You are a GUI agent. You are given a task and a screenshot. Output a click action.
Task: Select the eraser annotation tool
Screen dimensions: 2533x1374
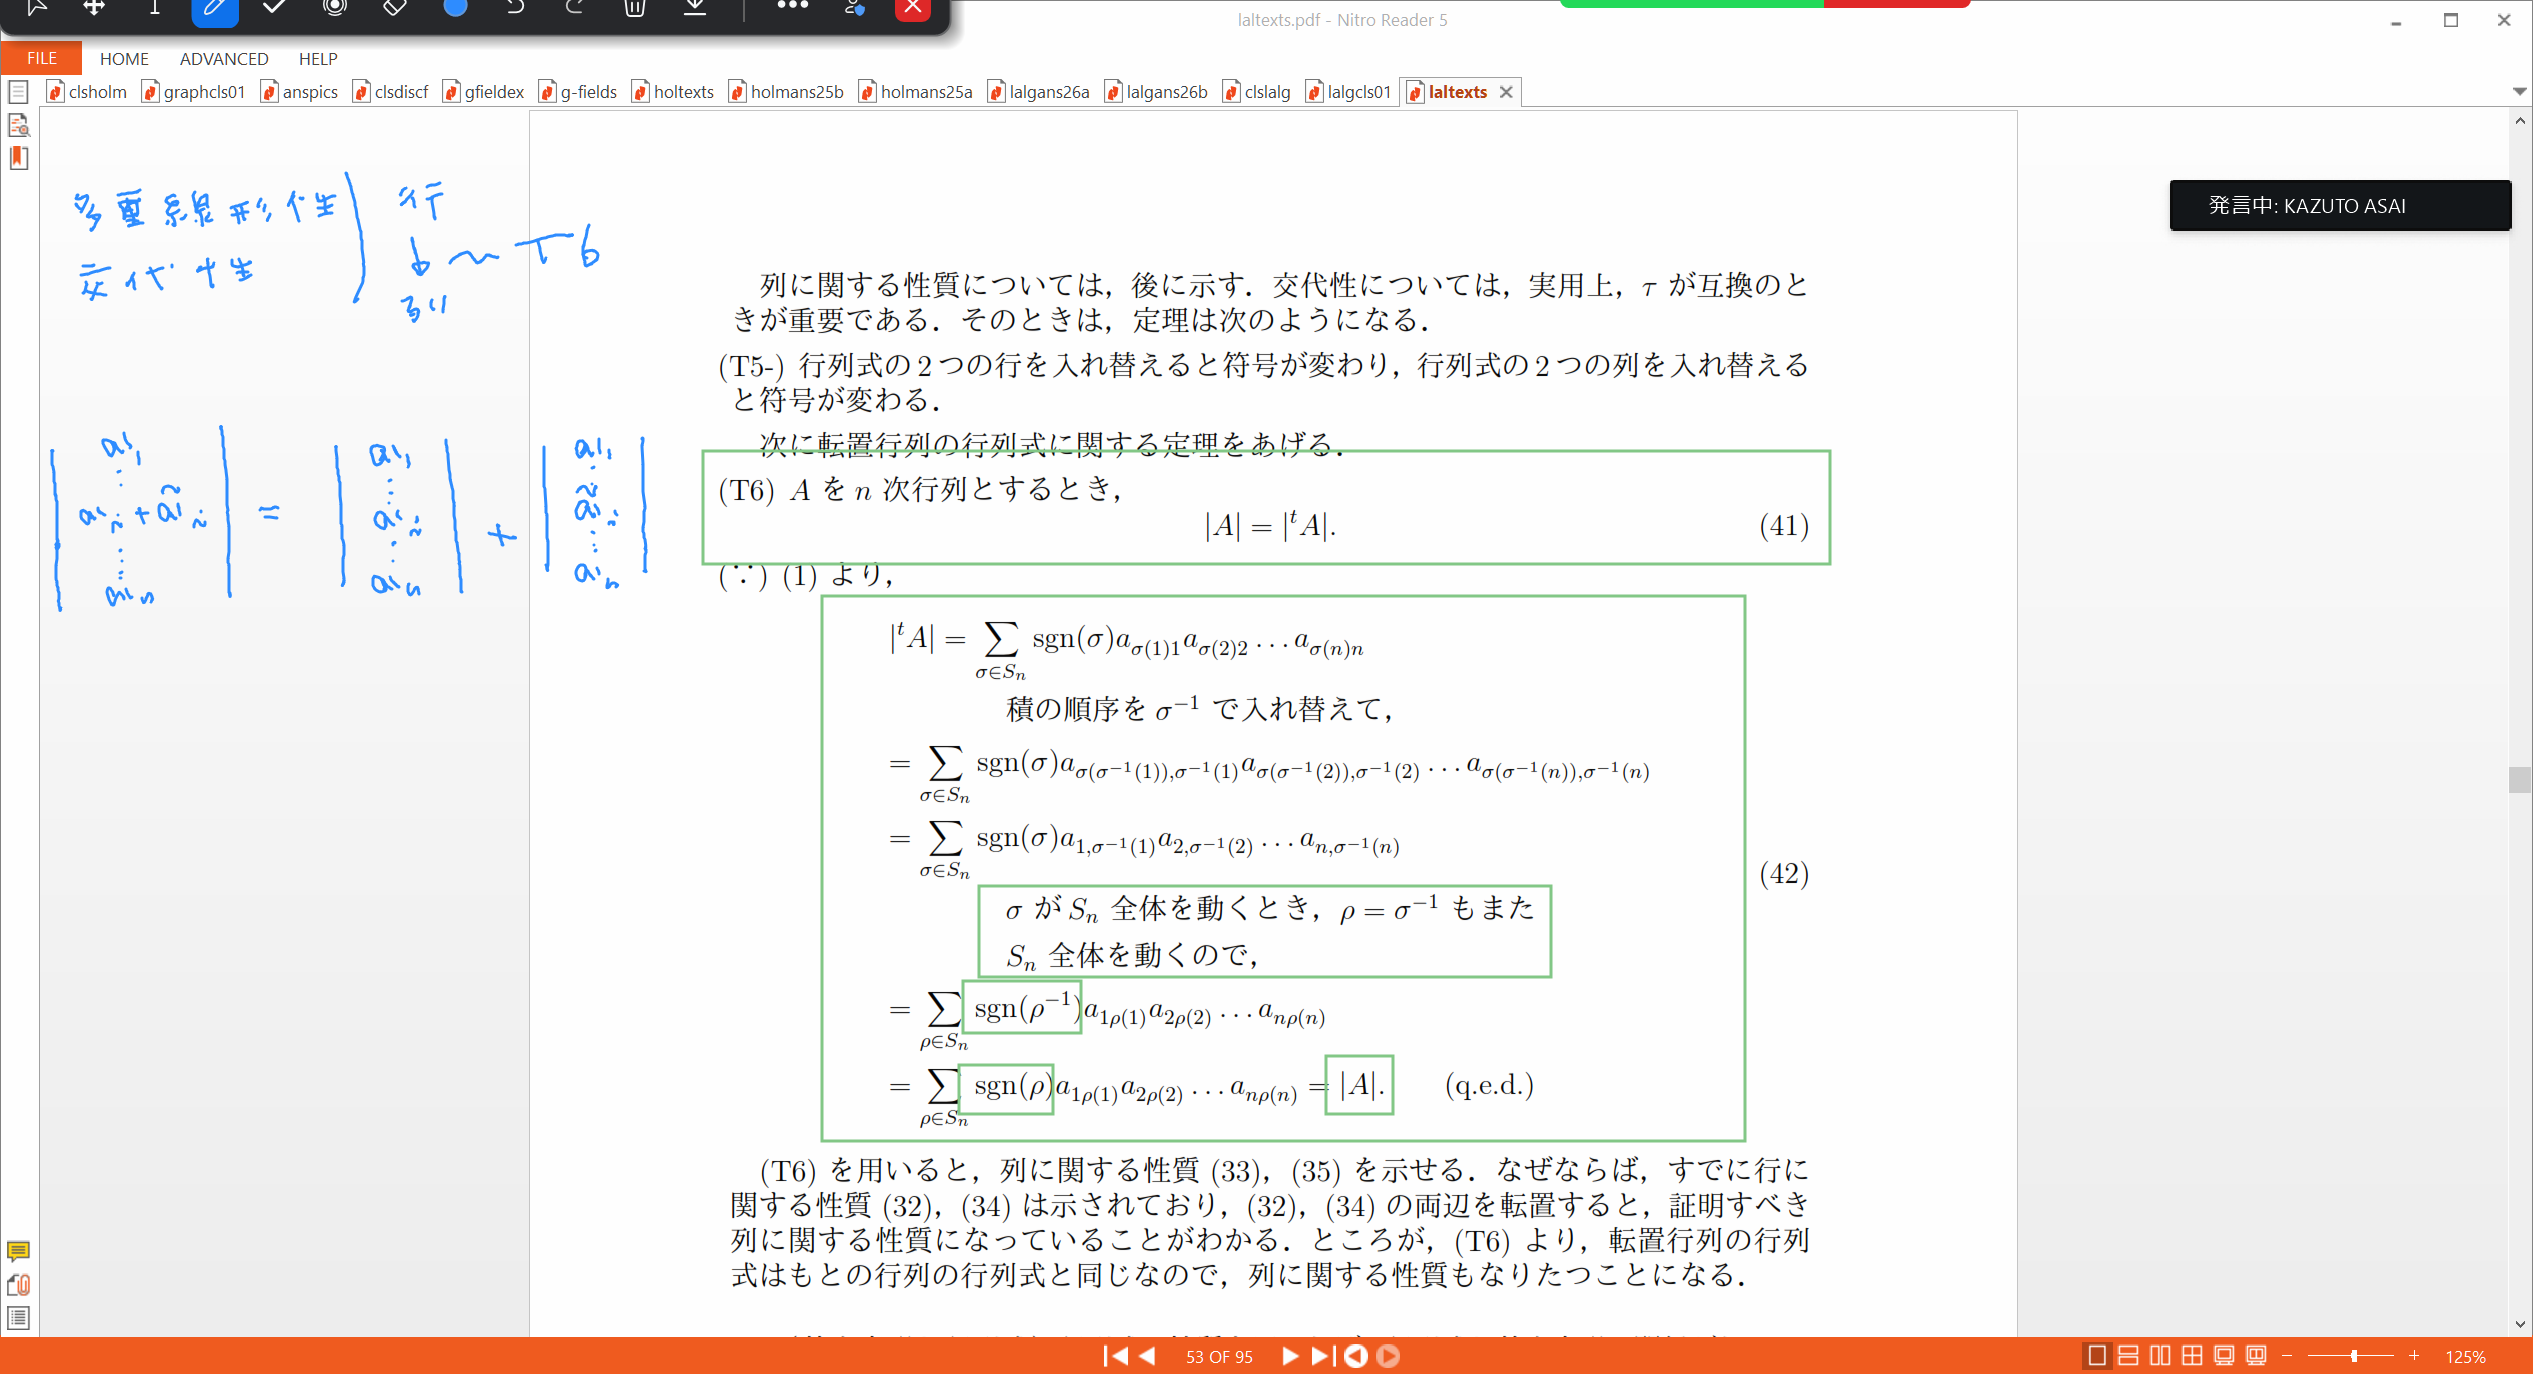tap(394, 8)
